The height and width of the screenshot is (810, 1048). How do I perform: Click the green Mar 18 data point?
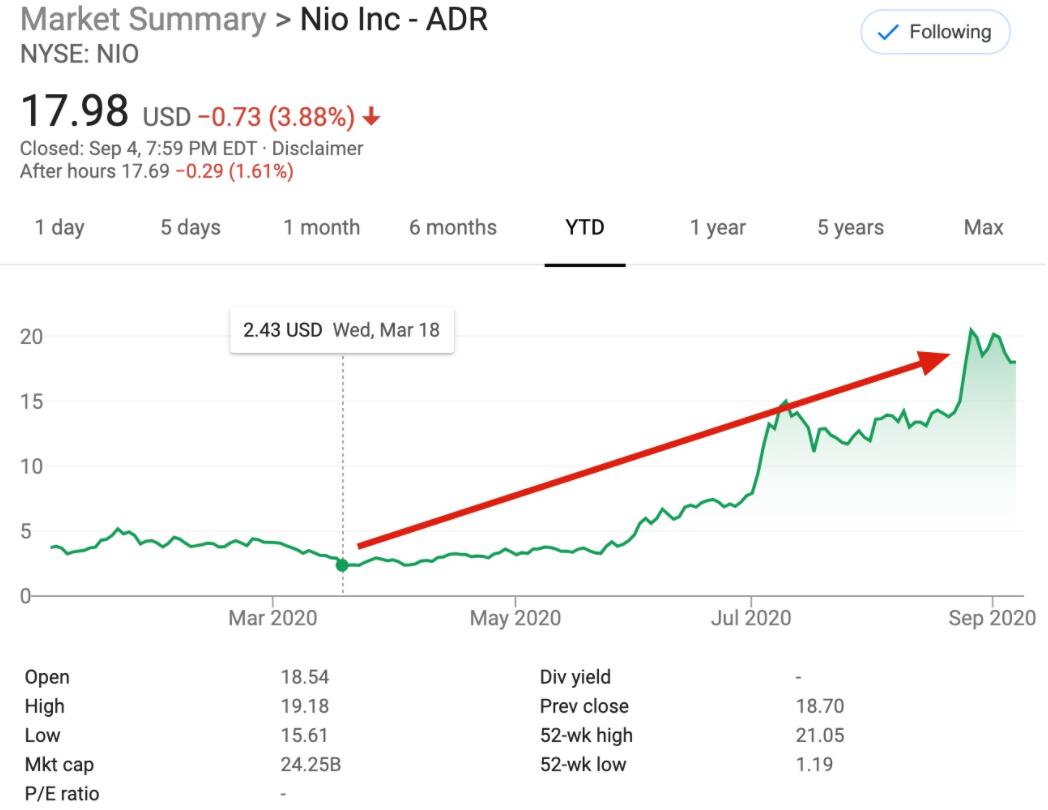point(342,565)
